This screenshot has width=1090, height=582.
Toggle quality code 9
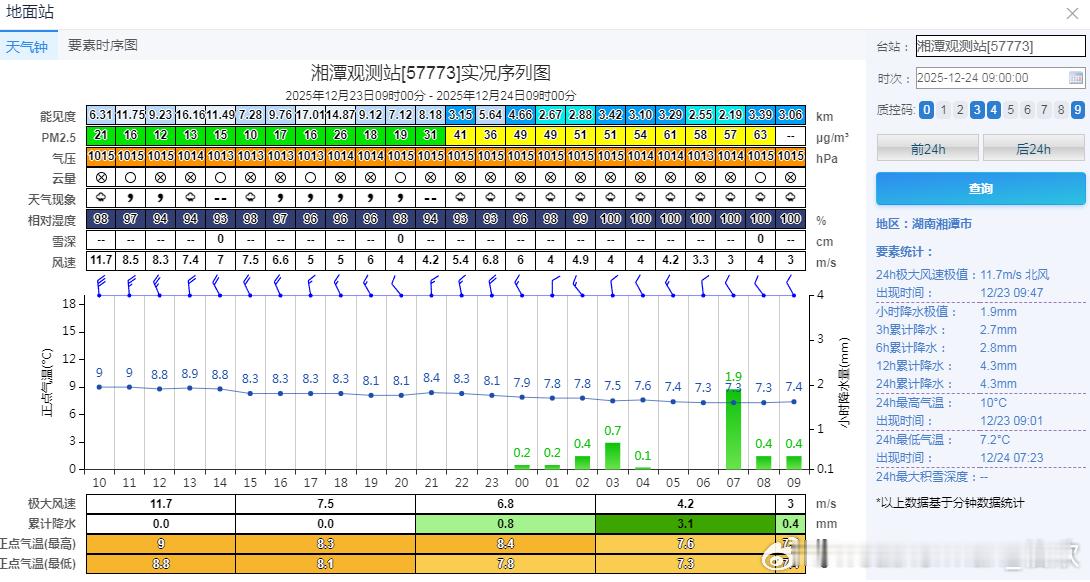pyautogui.click(x=1077, y=109)
